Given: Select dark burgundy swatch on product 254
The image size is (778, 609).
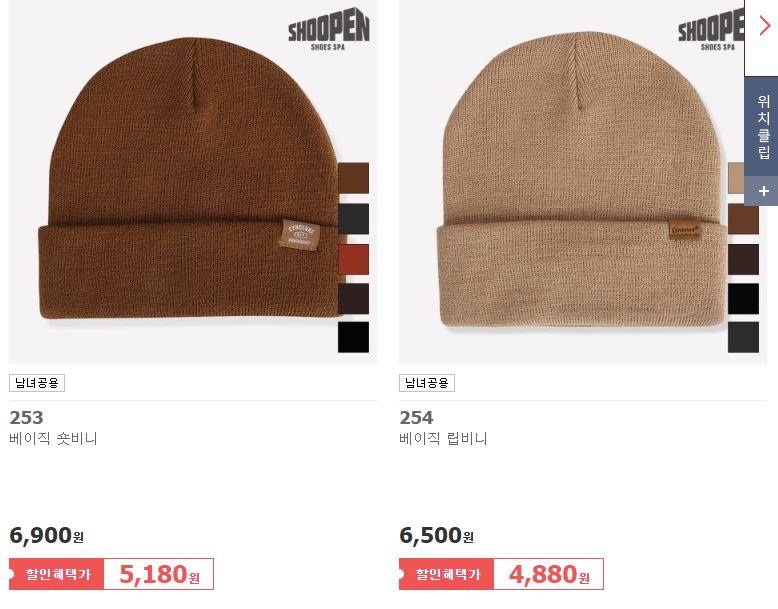Looking at the screenshot, I should pyautogui.click(x=743, y=259).
